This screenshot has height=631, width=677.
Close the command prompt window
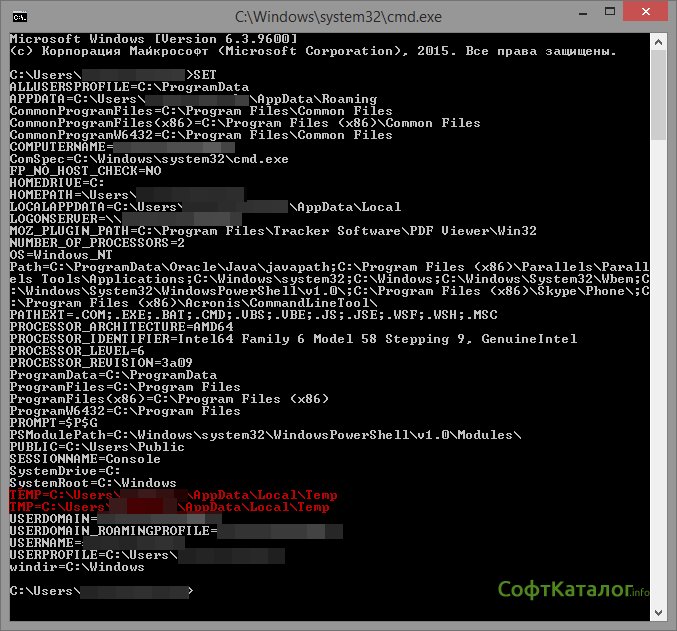(647, 14)
